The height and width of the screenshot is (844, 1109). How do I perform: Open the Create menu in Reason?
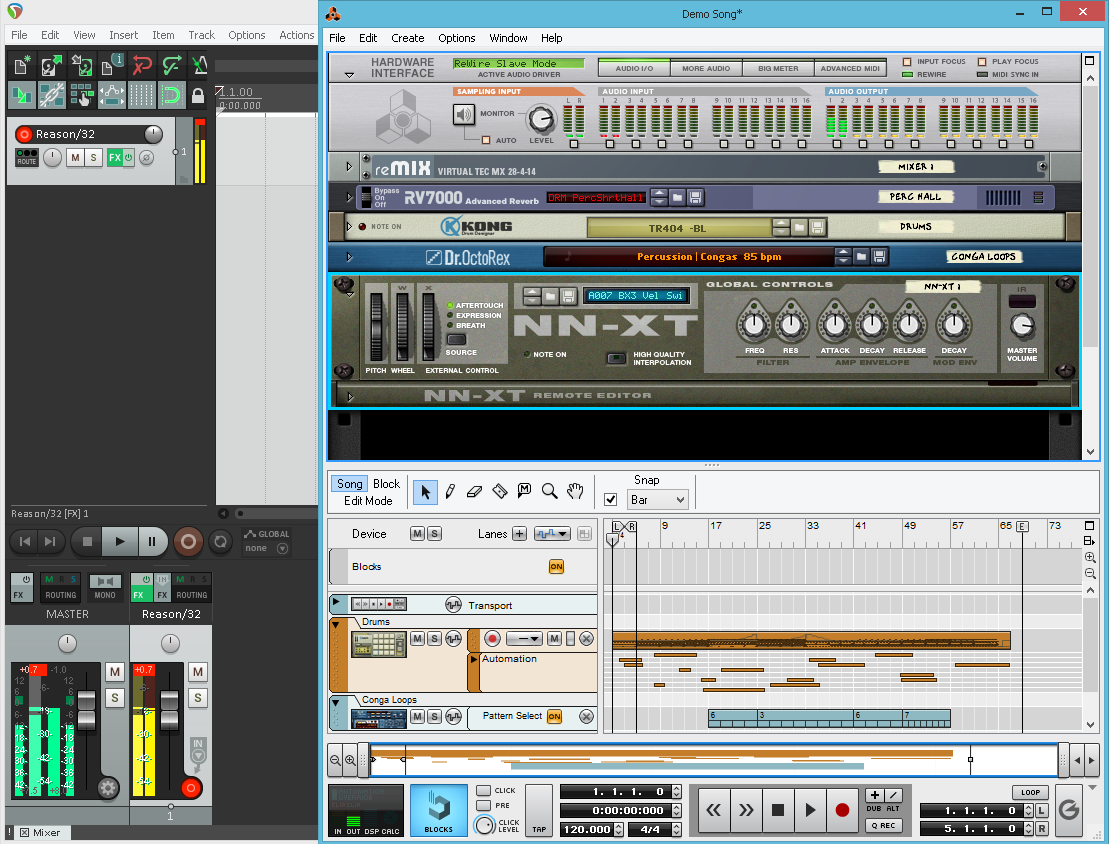coord(407,38)
